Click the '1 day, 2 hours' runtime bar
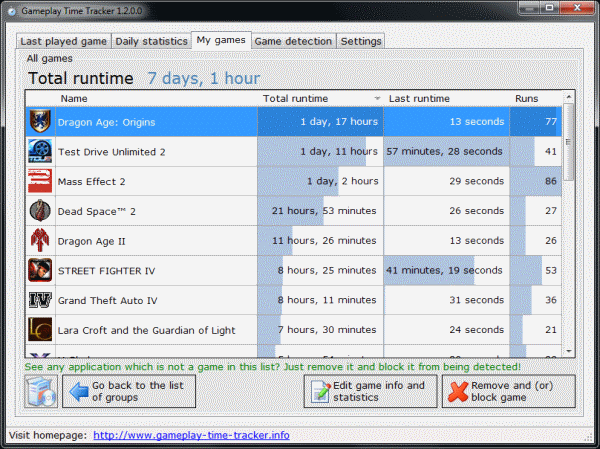600x449 pixels. pos(320,181)
